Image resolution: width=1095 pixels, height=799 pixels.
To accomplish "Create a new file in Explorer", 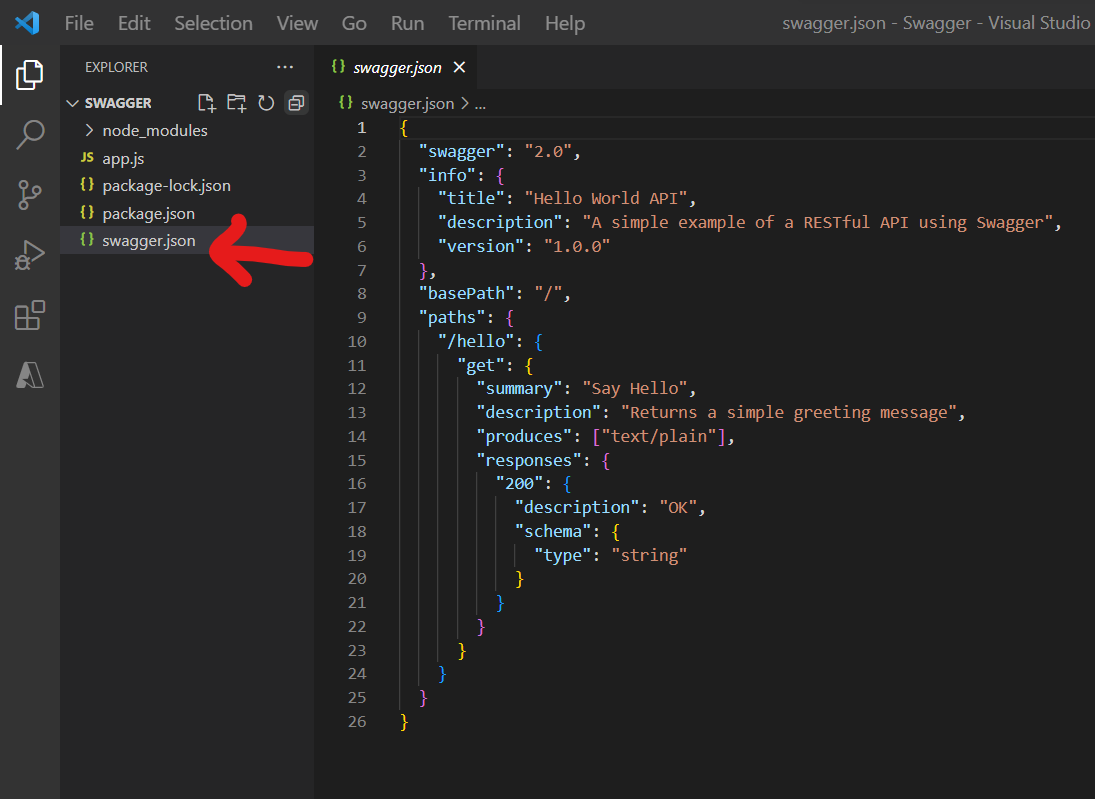I will coord(207,102).
